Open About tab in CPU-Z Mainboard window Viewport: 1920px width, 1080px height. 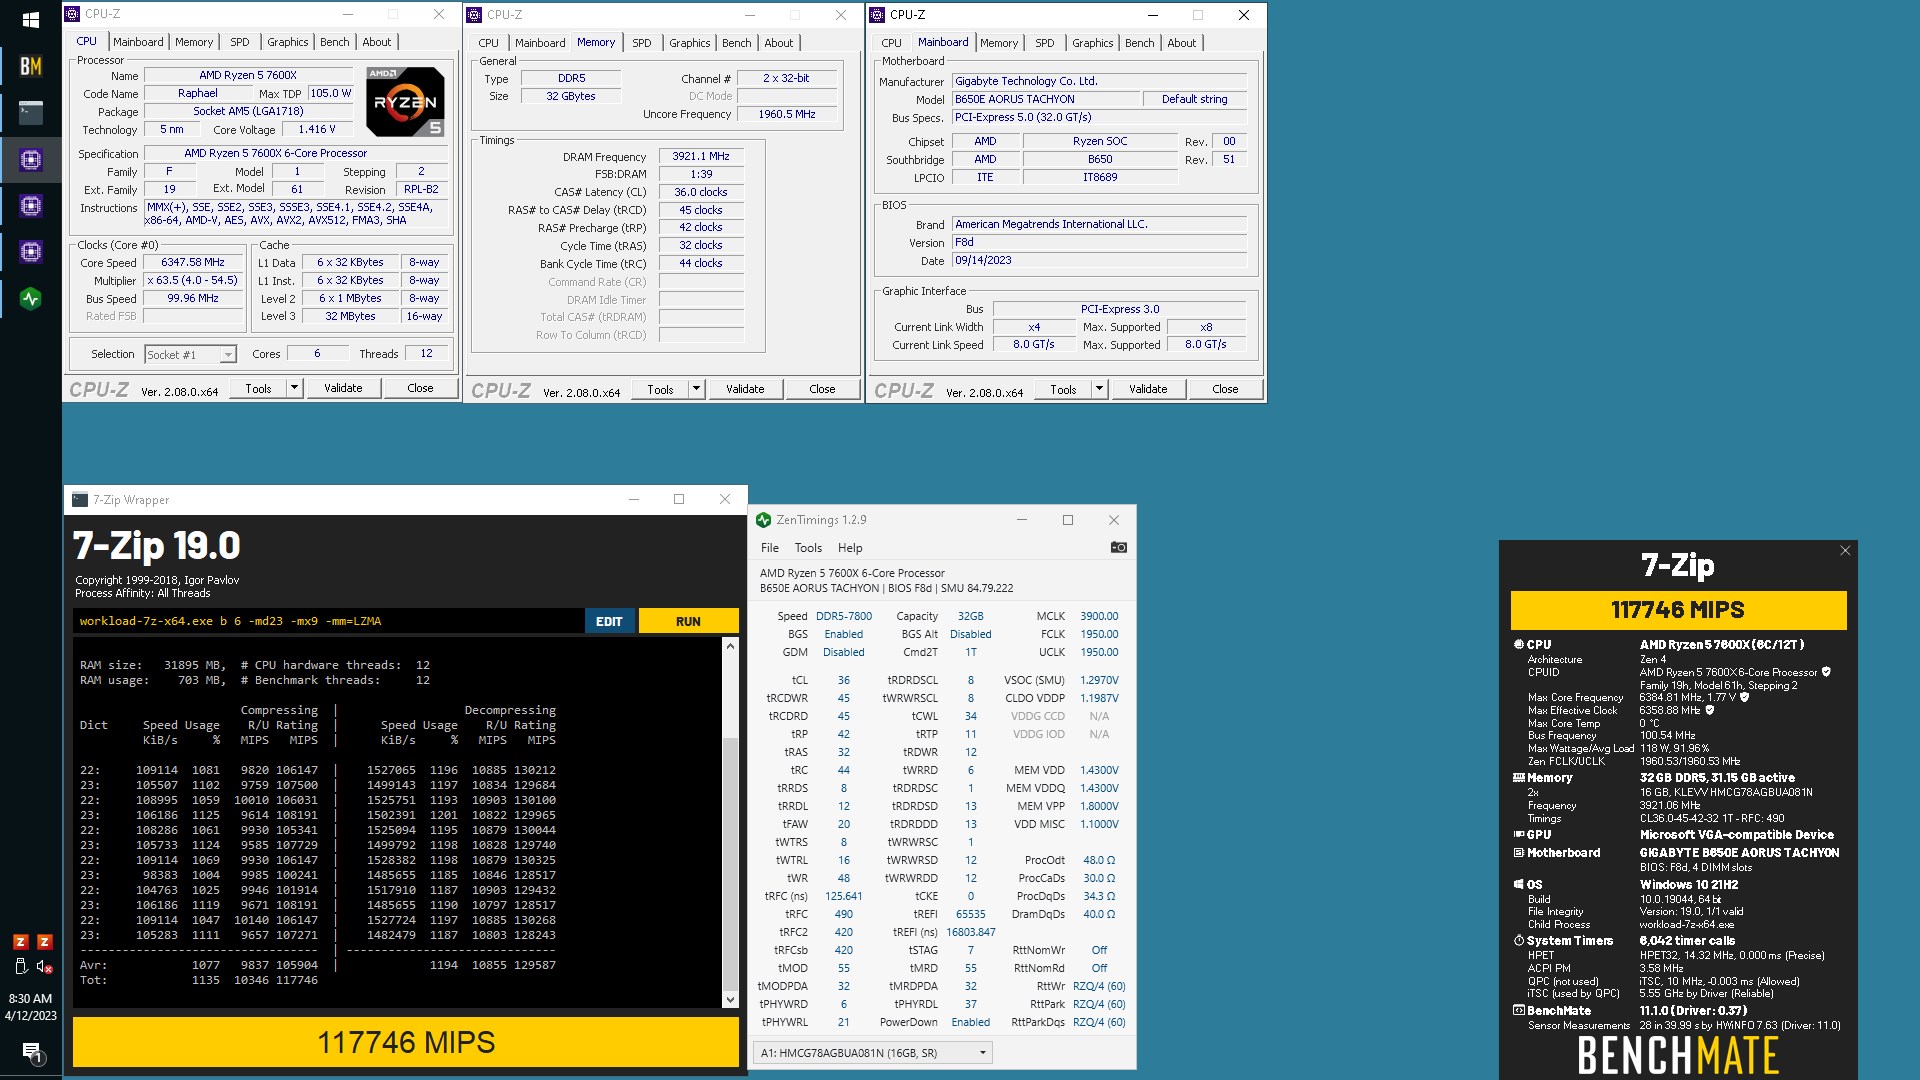point(1181,43)
